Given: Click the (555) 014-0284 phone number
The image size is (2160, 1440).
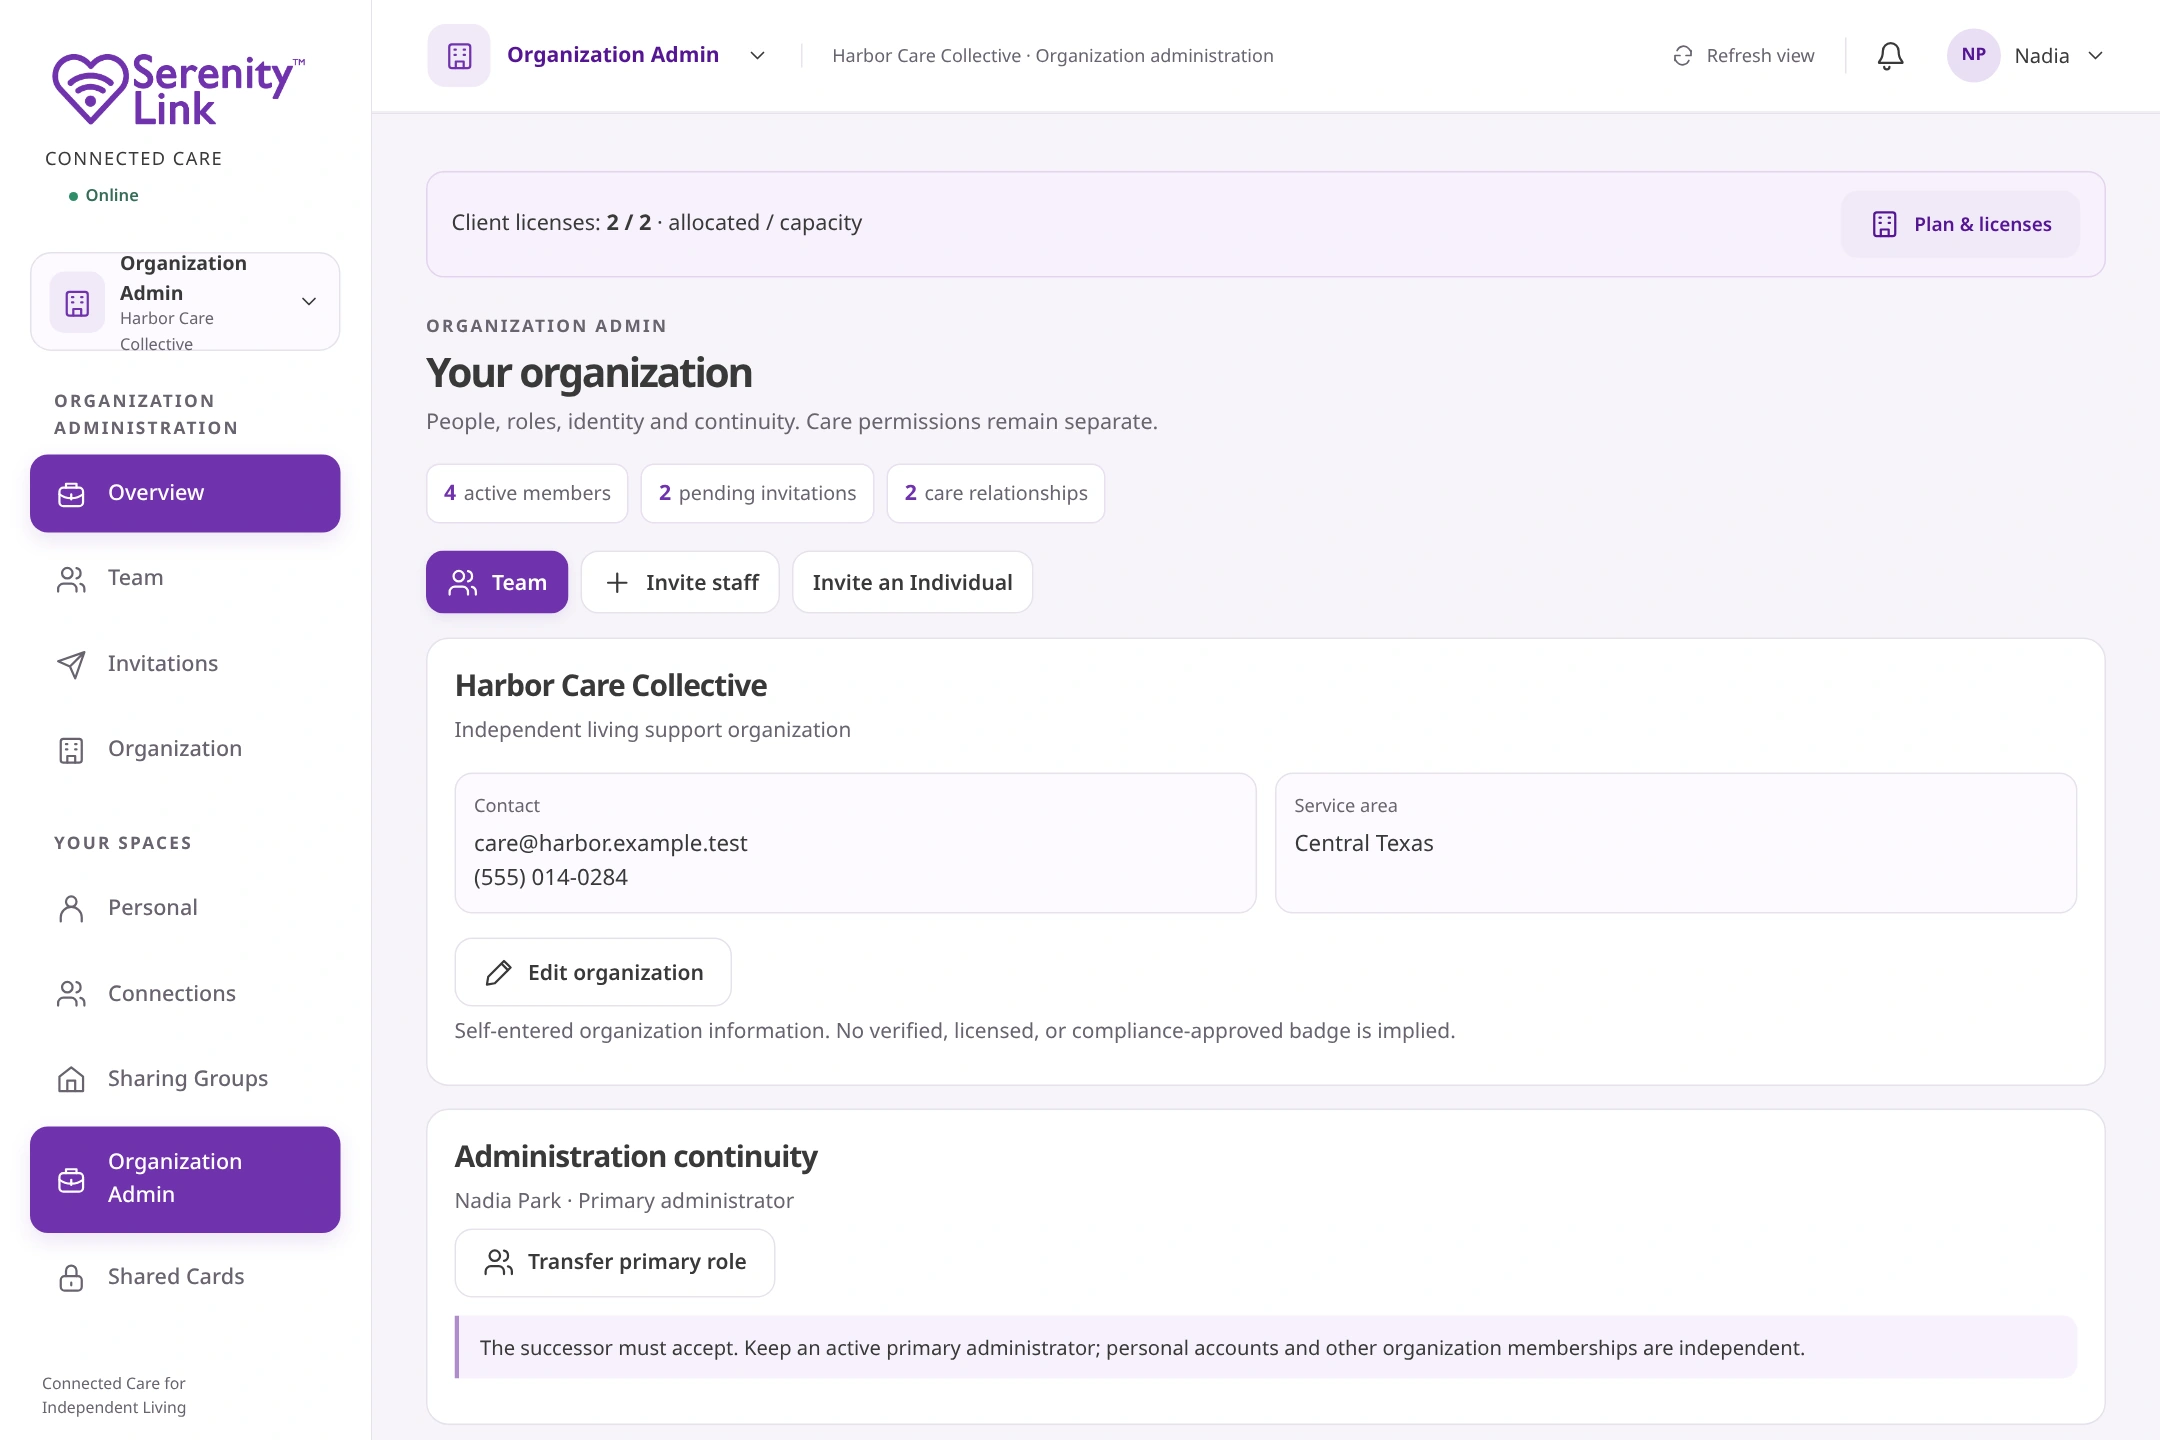Looking at the screenshot, I should click(551, 878).
